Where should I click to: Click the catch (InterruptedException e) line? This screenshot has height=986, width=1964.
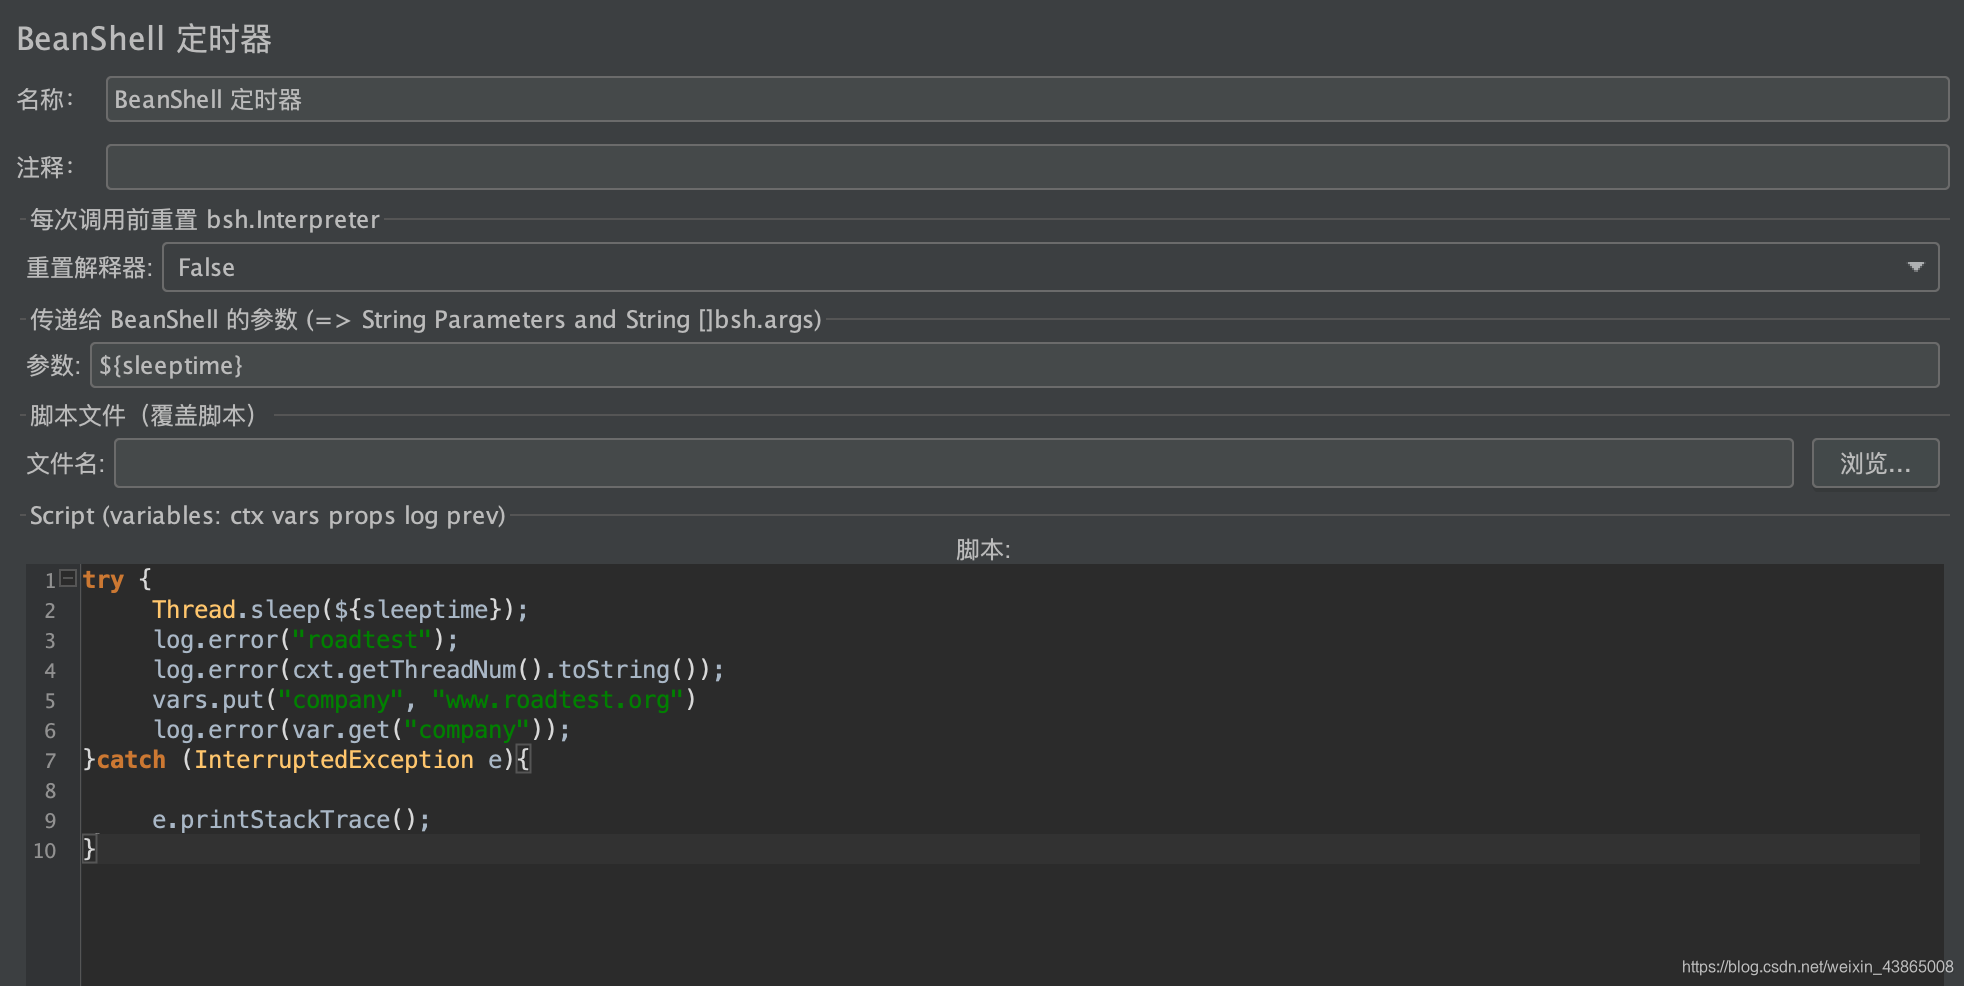(307, 759)
